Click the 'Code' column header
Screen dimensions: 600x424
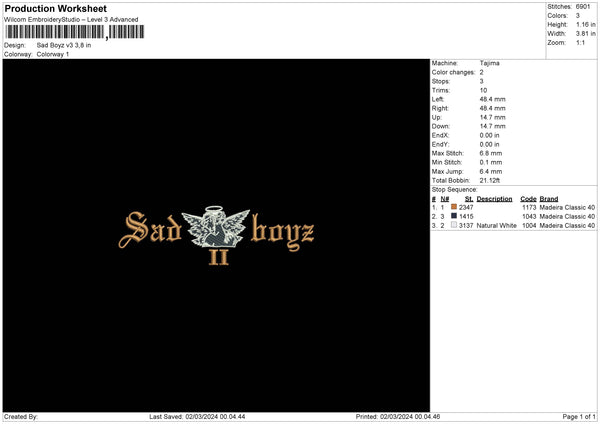coord(528,199)
